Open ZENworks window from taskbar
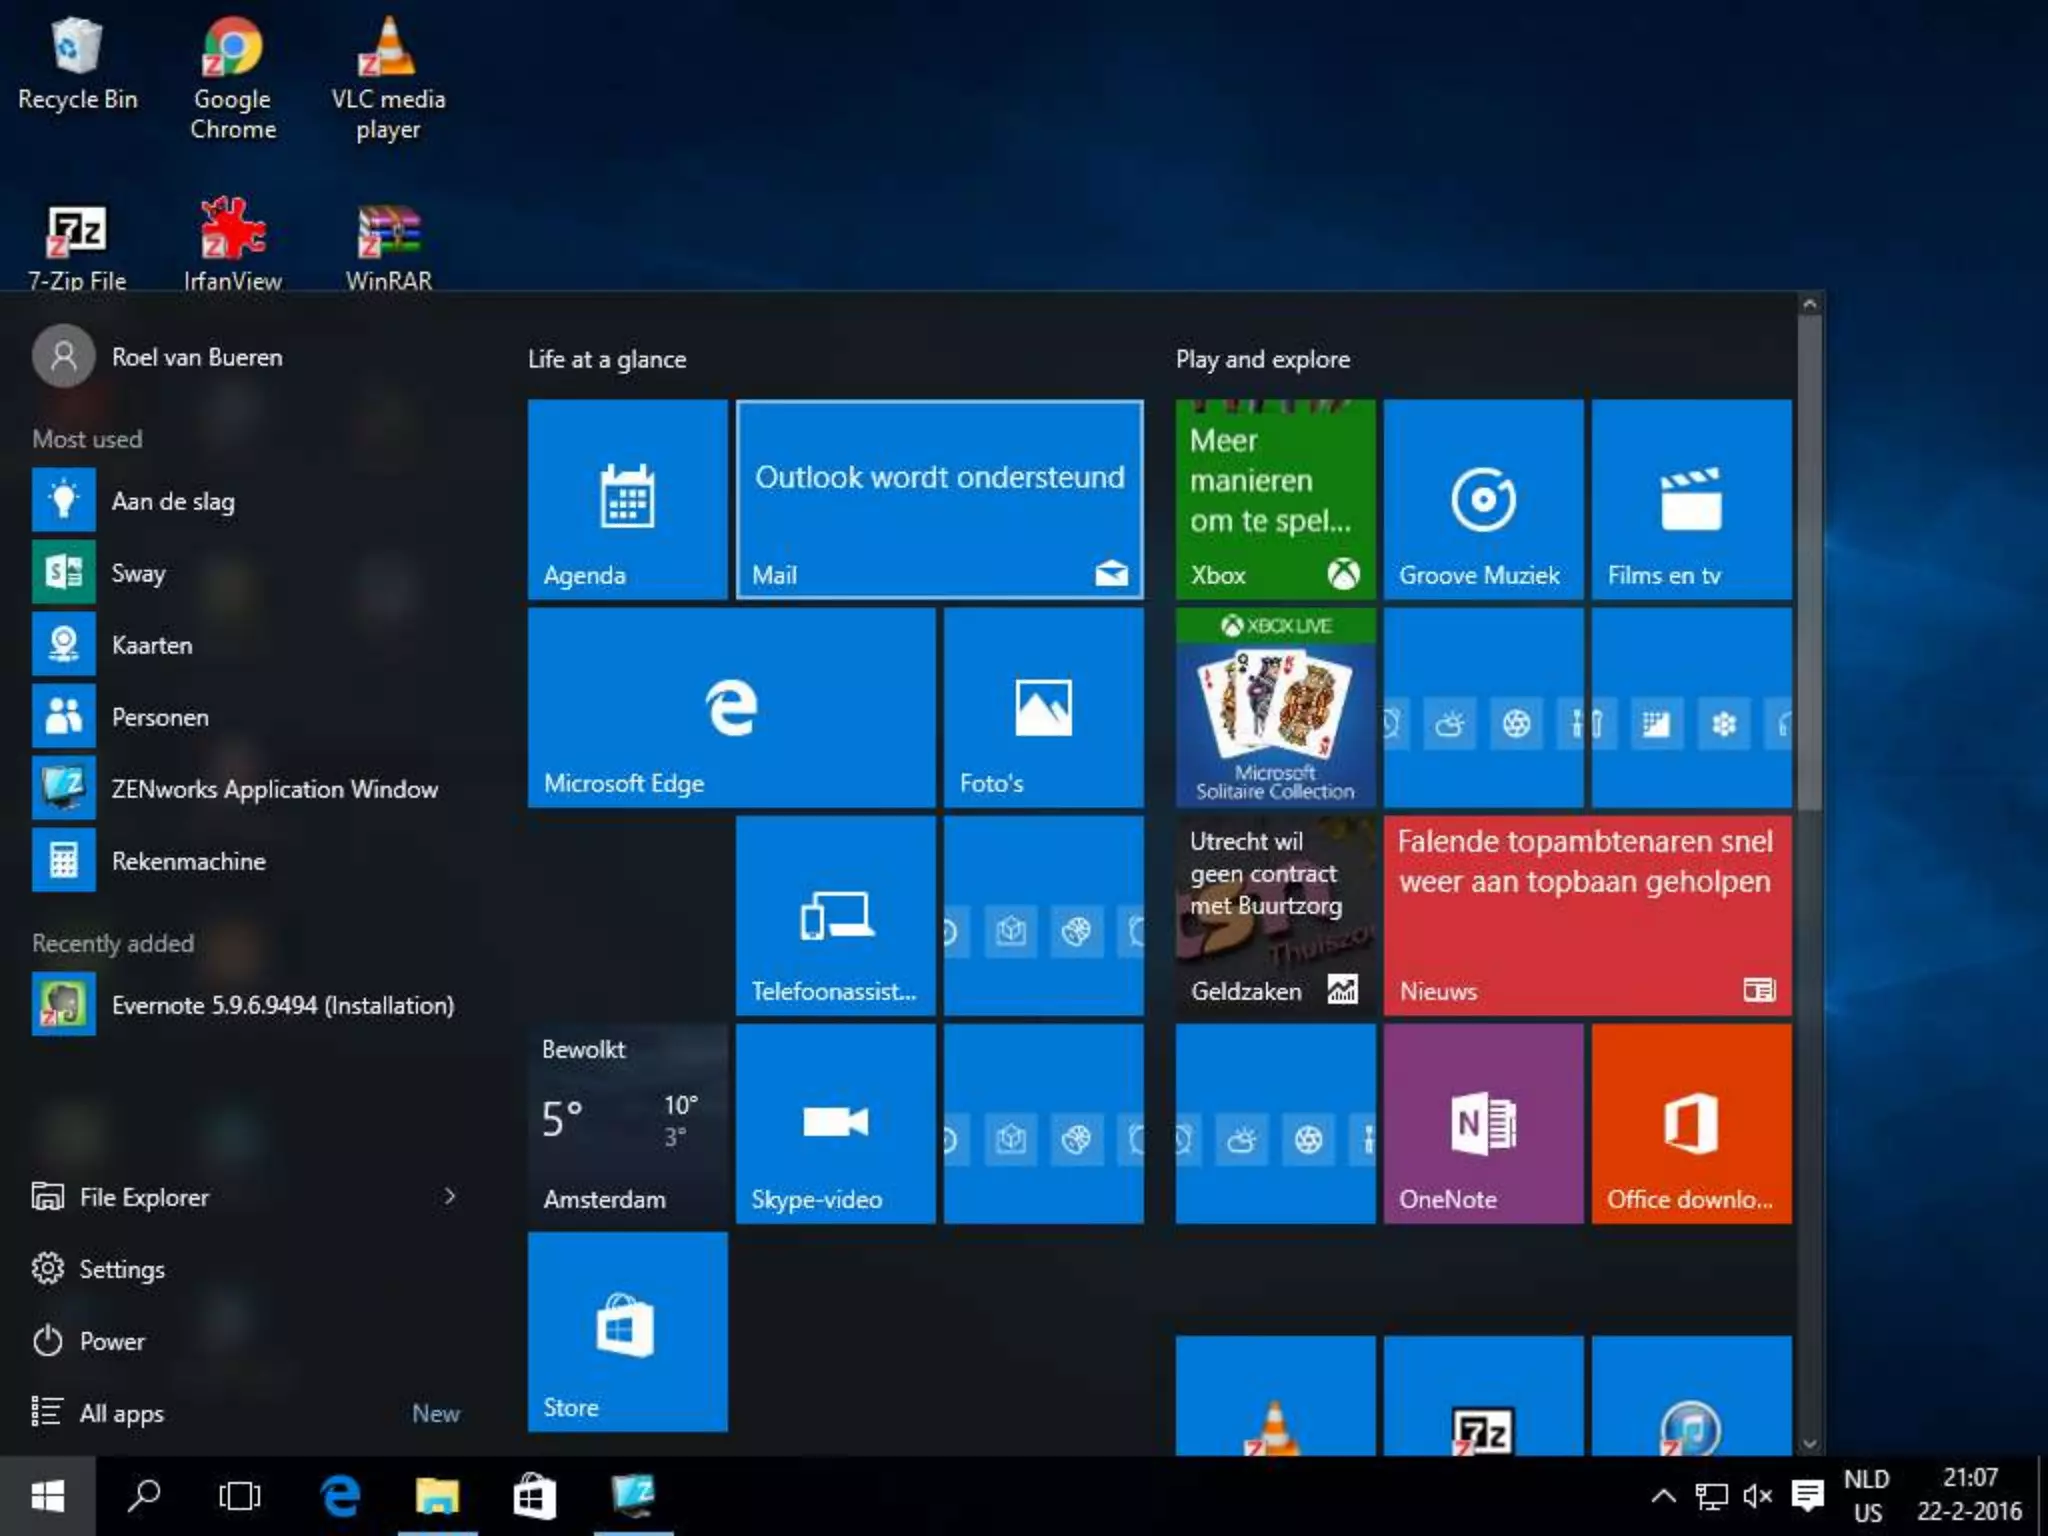The width and height of the screenshot is (2048, 1536). [x=633, y=1495]
